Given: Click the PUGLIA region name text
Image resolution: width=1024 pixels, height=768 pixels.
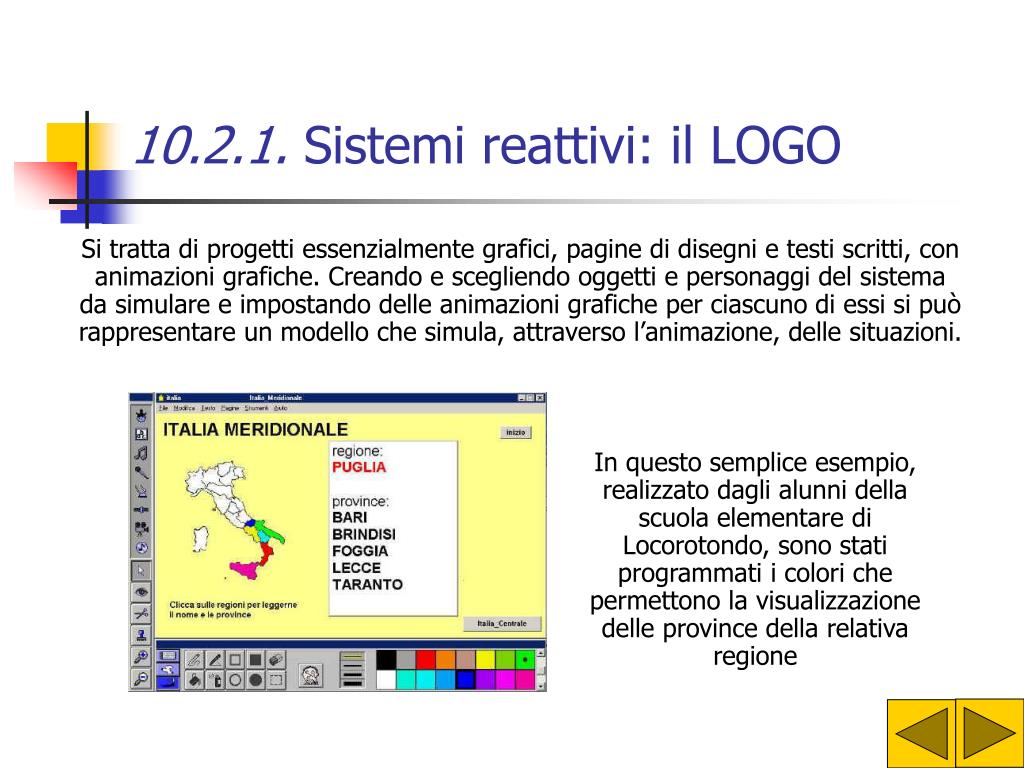Looking at the screenshot, I should [x=359, y=467].
